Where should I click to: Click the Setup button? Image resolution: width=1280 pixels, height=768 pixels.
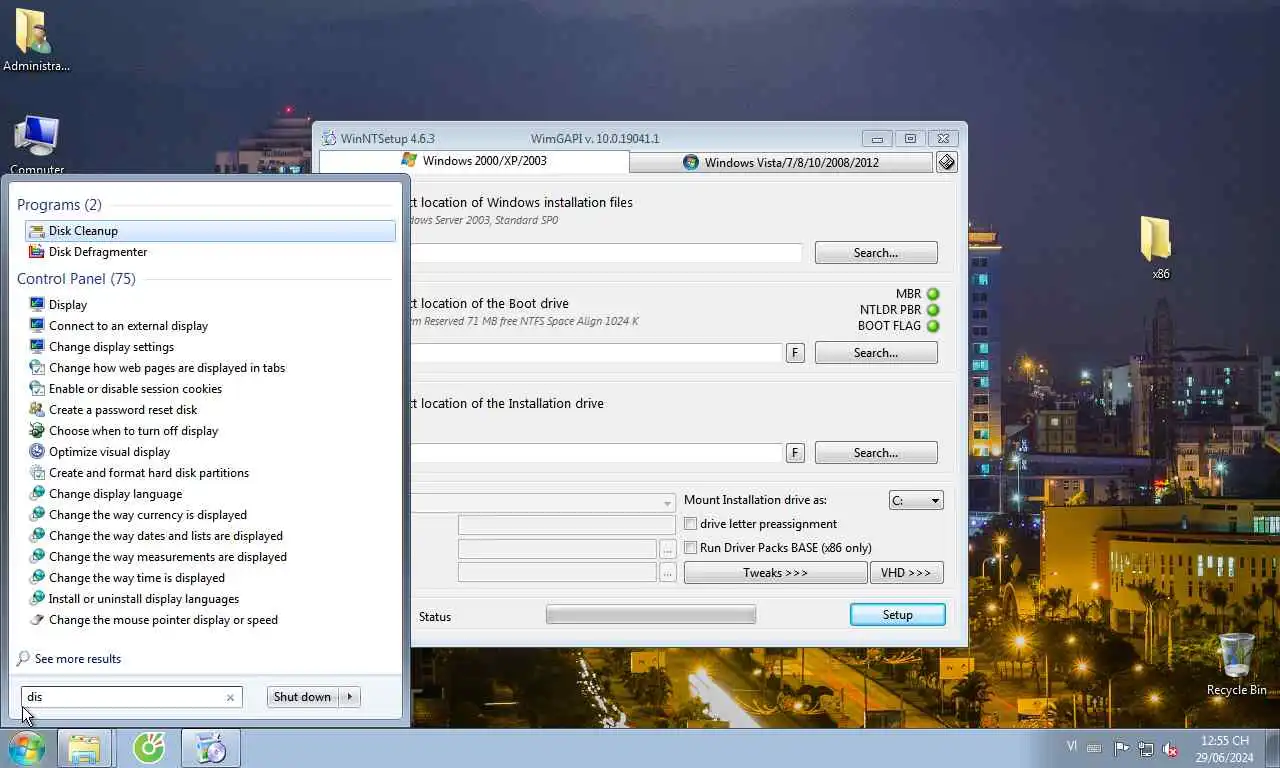tap(898, 615)
